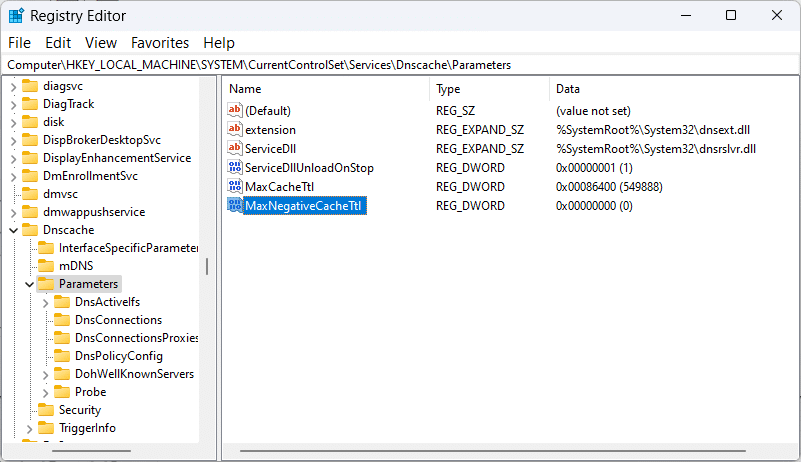
Task: Click the tree pane vertical scrollbar thumb
Action: (207, 266)
